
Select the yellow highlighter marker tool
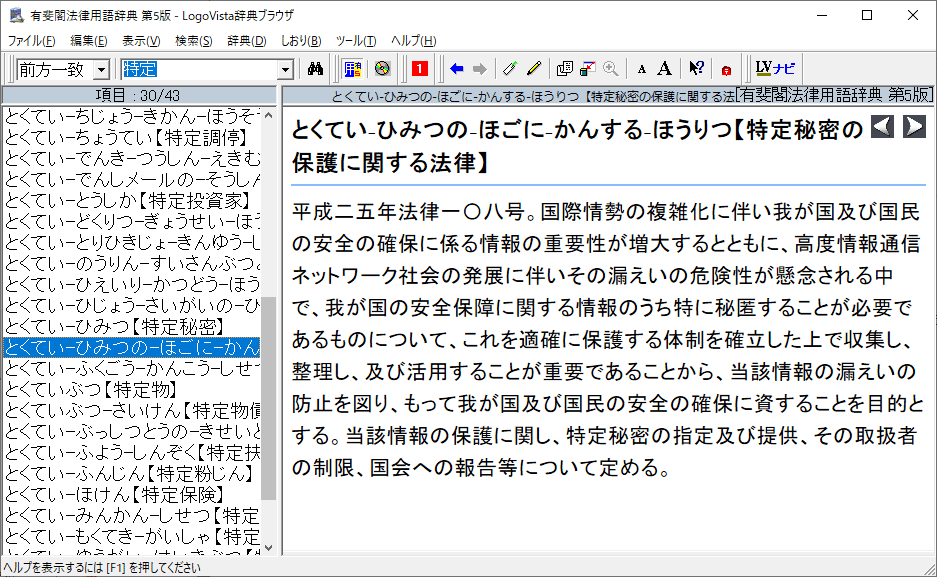coord(534,69)
